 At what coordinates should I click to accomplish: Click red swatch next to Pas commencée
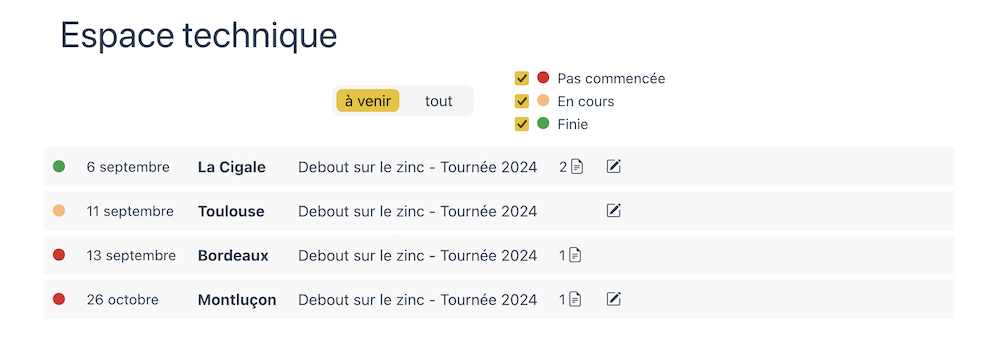[543, 78]
